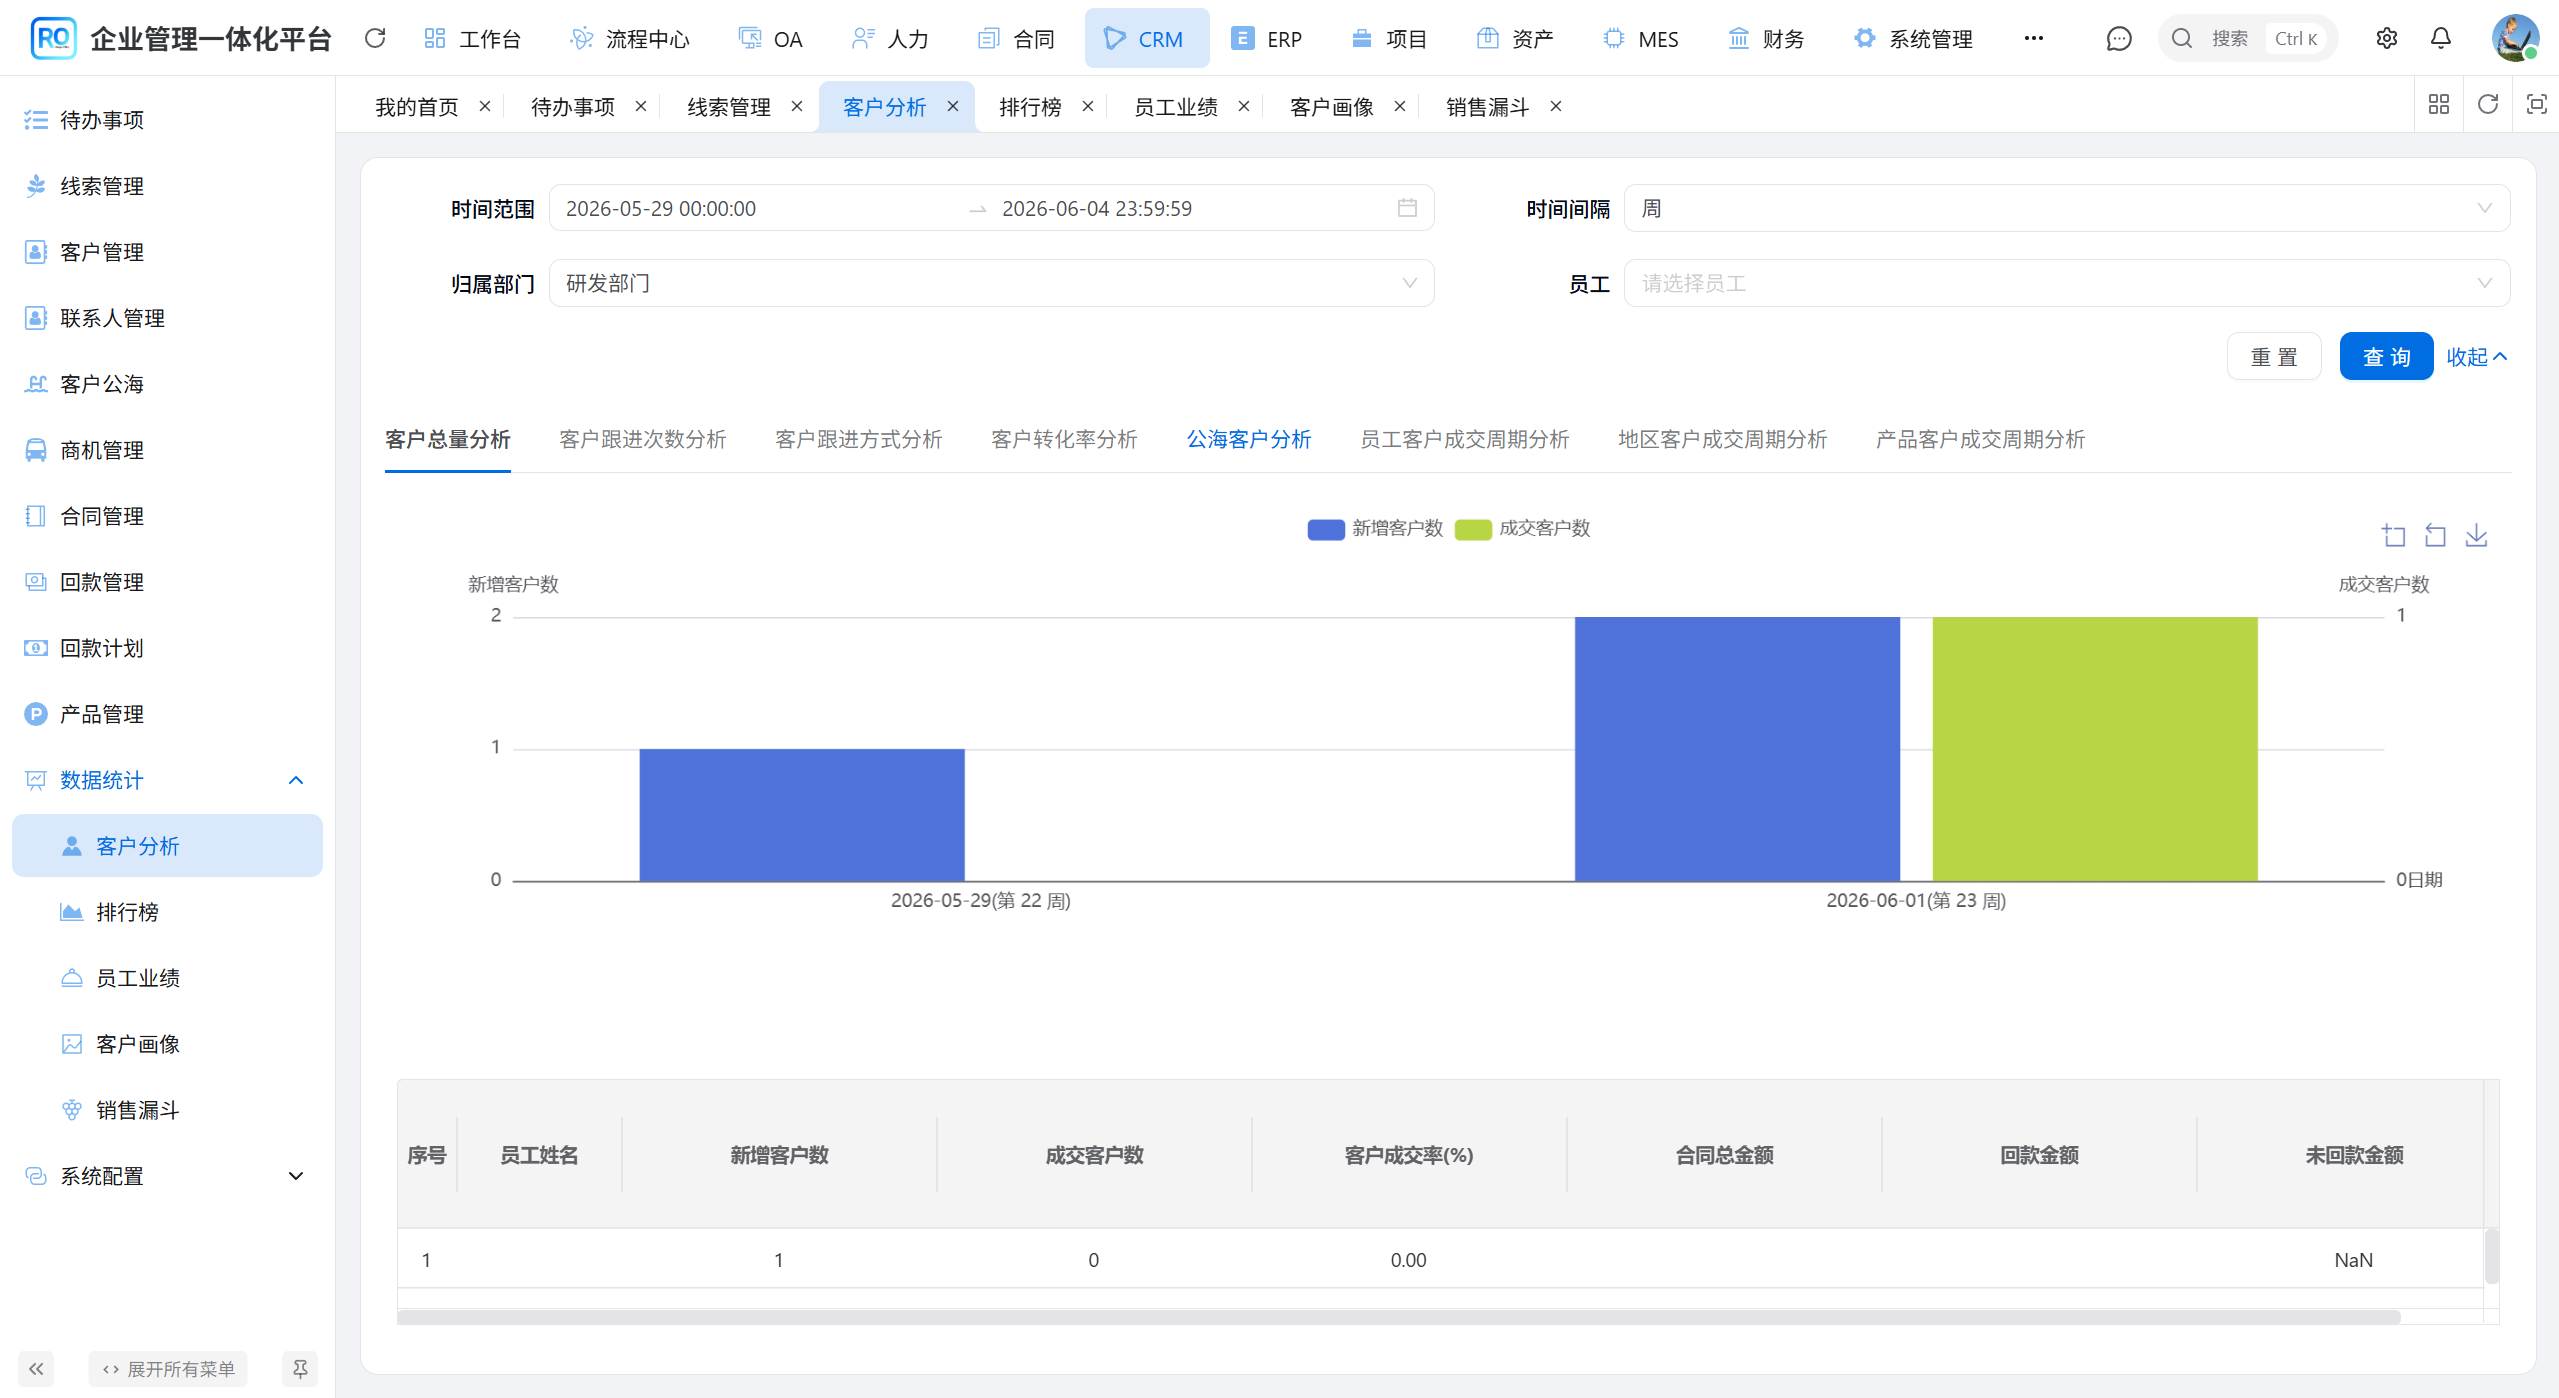Click the chart zoom area icon
Screen dimensions: 2559x1398
point(2393,536)
